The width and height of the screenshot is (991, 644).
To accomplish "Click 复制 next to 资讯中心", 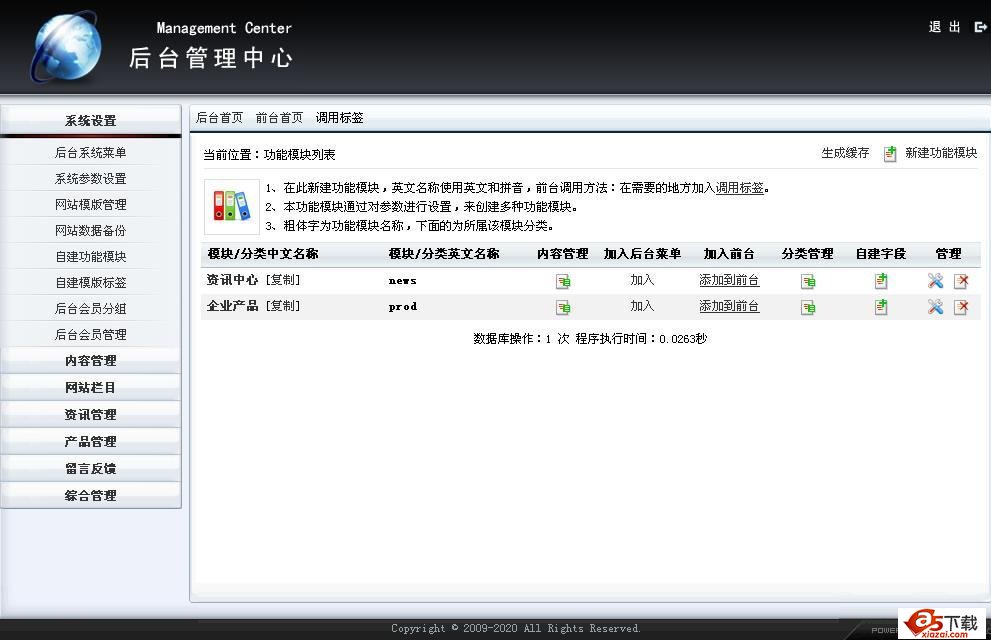I will [x=283, y=280].
